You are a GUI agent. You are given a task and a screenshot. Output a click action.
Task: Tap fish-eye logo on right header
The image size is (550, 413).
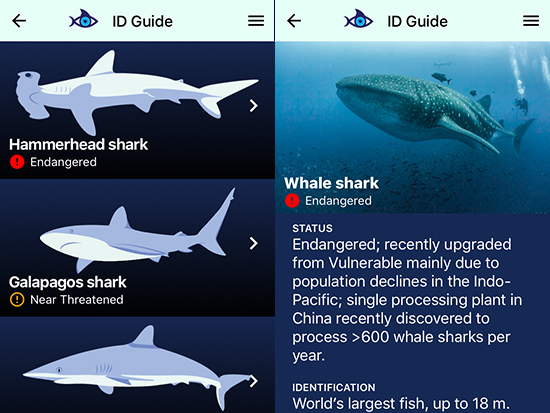pyautogui.click(x=358, y=19)
